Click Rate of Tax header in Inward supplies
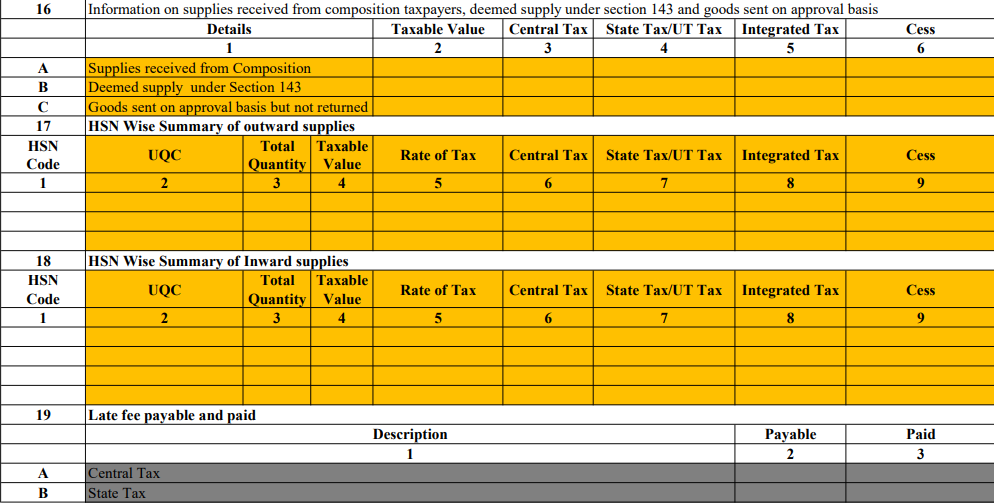The width and height of the screenshot is (994, 503). [x=437, y=291]
